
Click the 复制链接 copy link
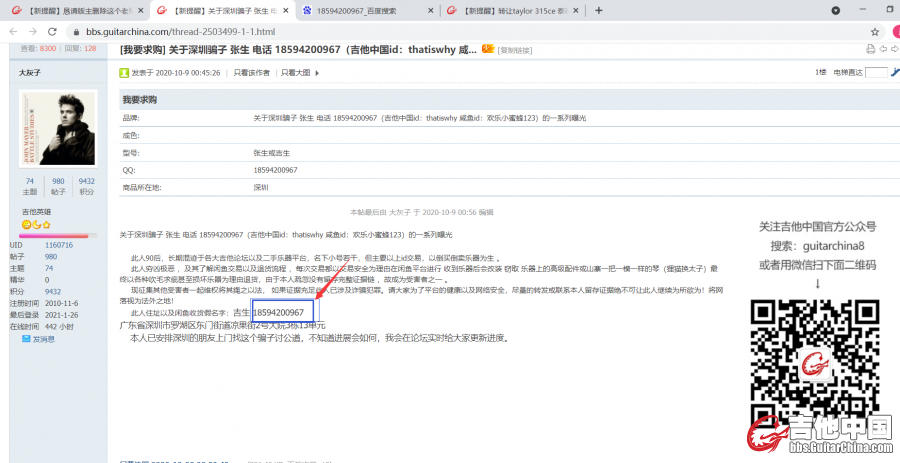[515, 48]
